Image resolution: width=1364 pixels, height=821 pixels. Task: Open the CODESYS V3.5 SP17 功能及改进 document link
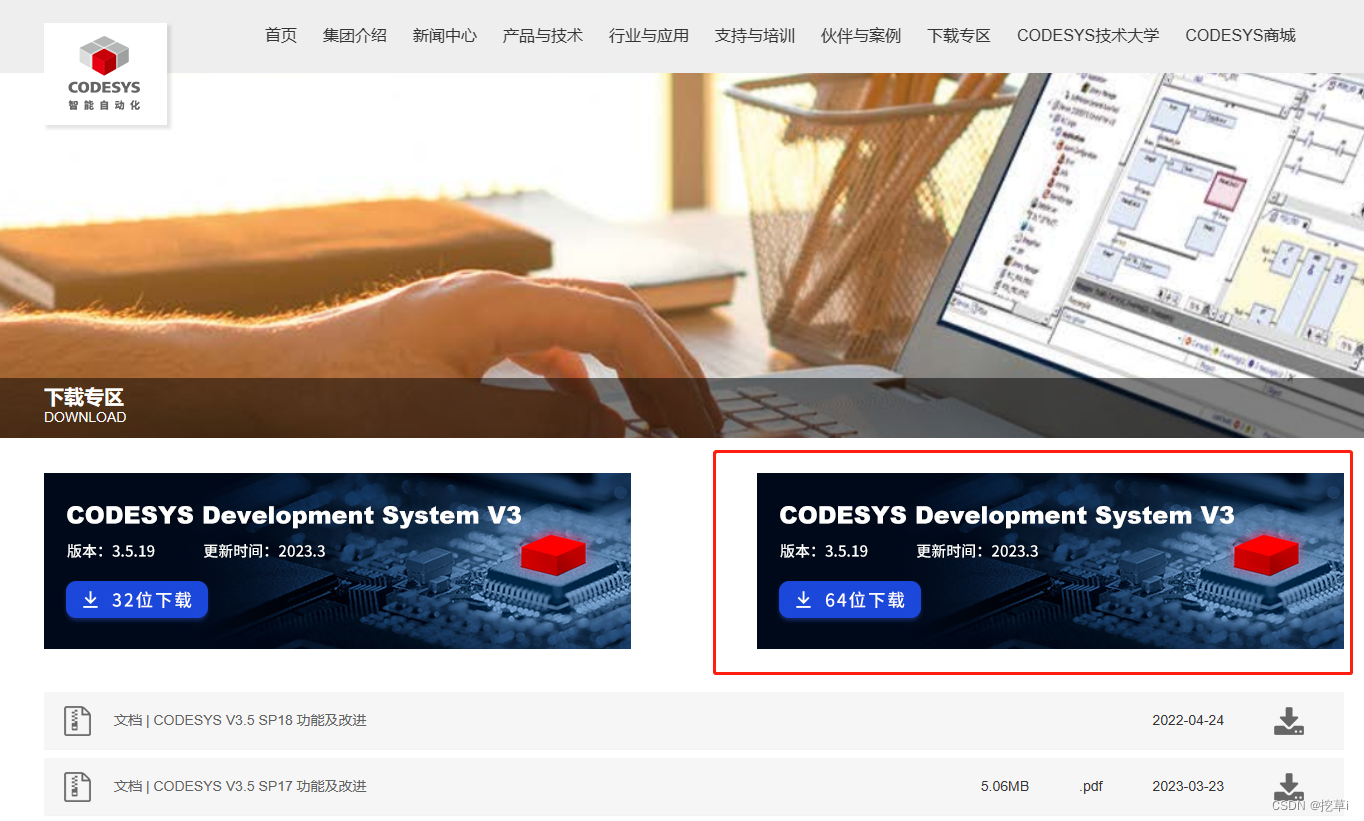pos(240,786)
